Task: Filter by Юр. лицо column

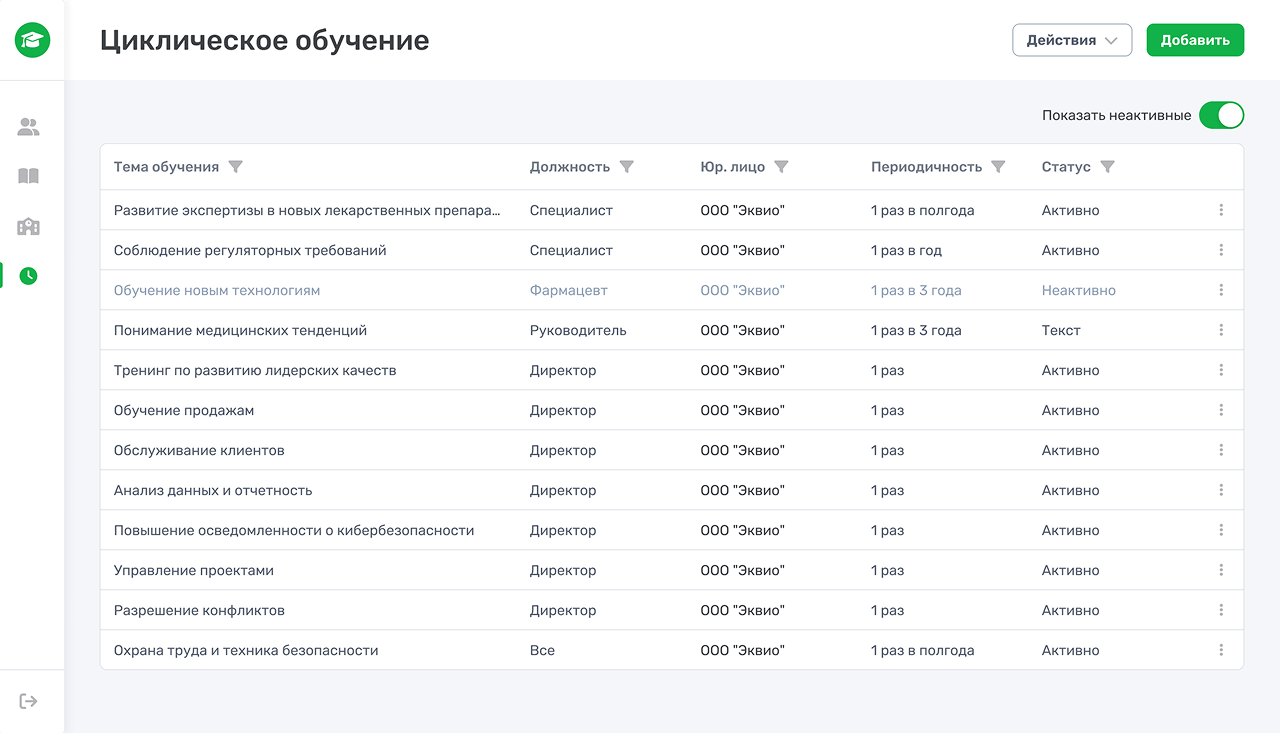Action: [782, 167]
